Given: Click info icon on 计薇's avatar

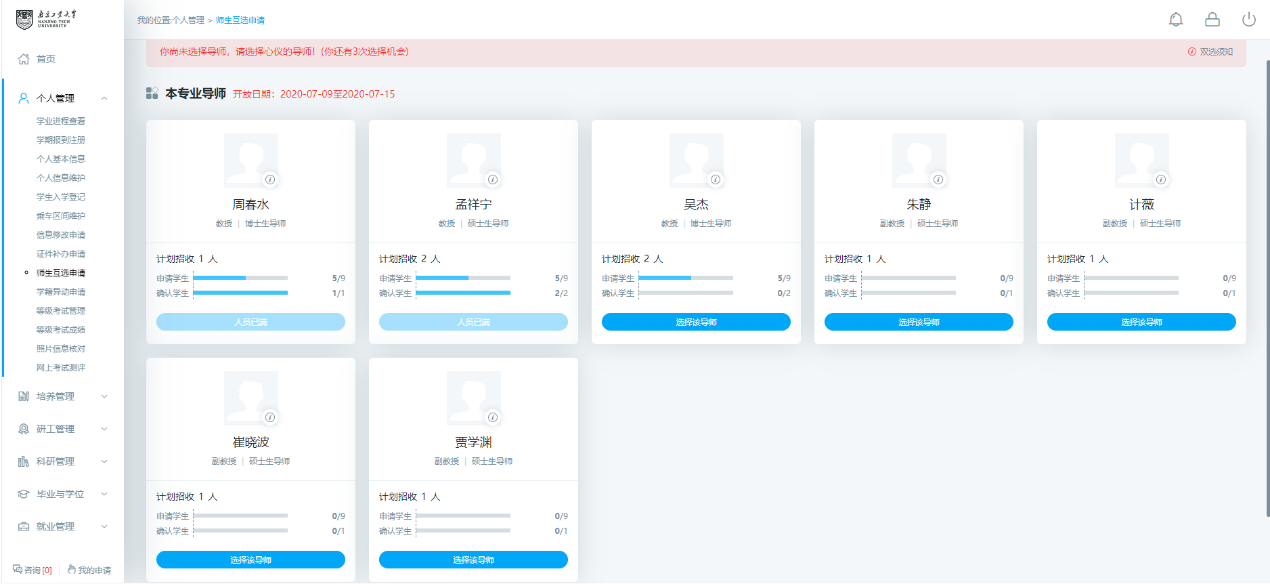Looking at the screenshot, I should pyautogui.click(x=1161, y=179).
